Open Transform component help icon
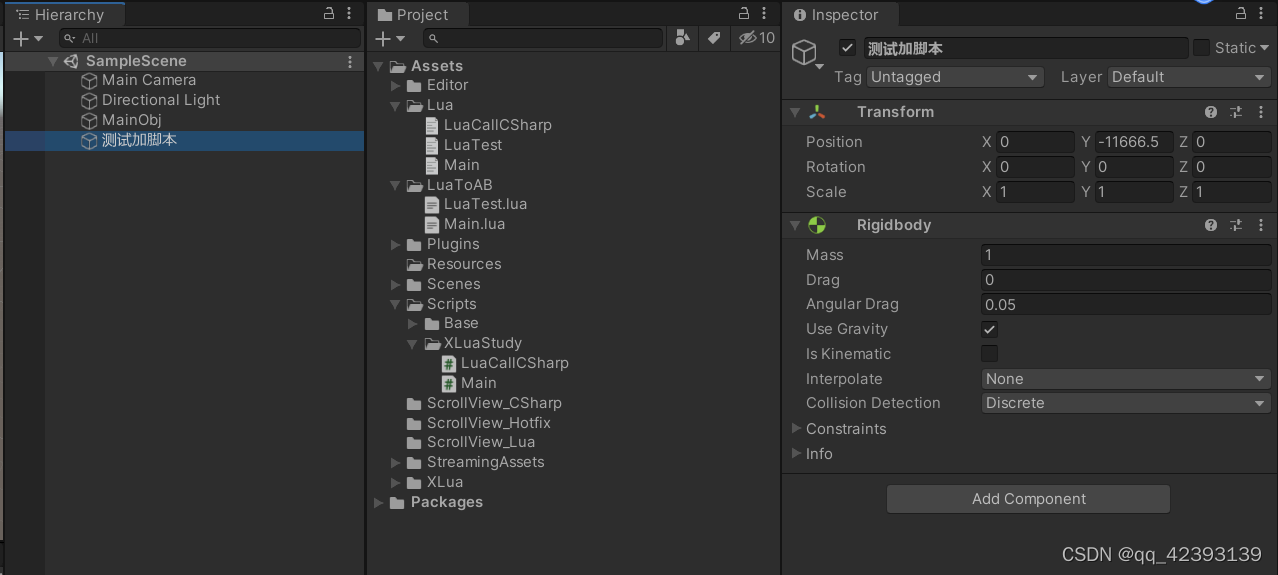Screen dimensions: 1278x575 pyautogui.click(x=1211, y=112)
